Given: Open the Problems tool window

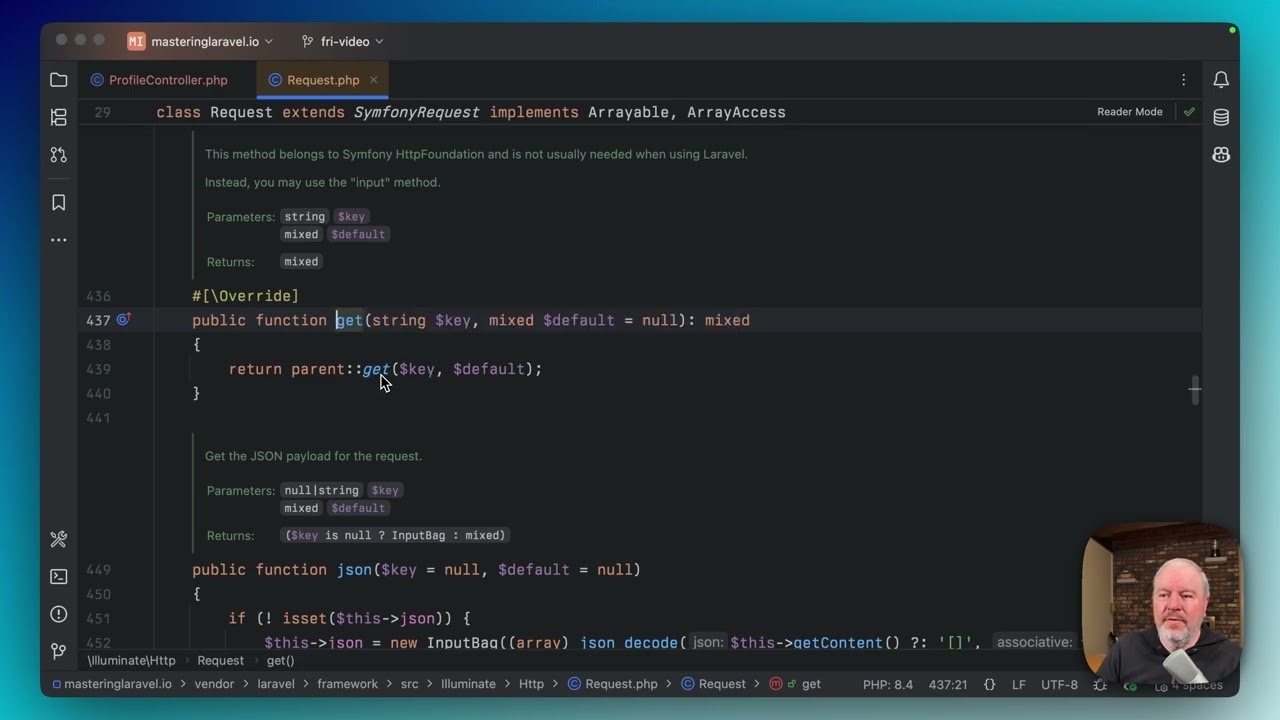Looking at the screenshot, I should (59, 614).
